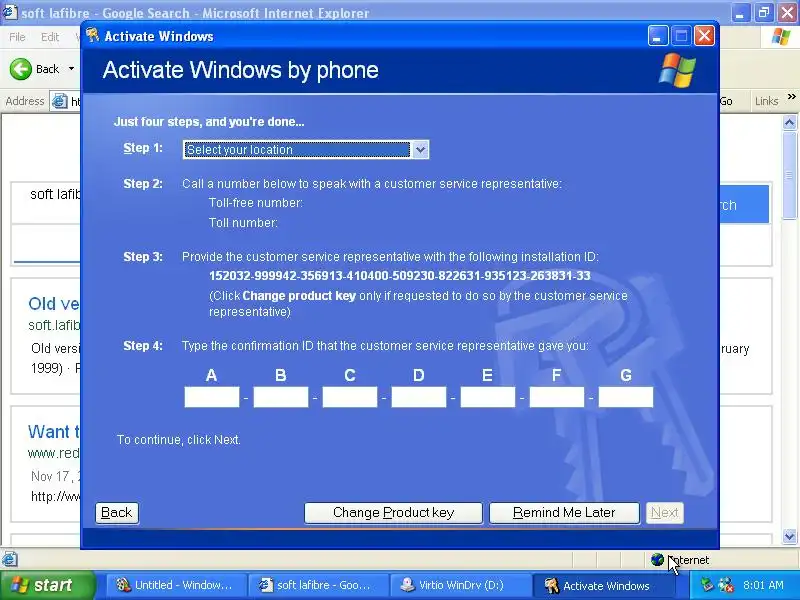
Task: Click confirmation ID field F
Action: point(557,397)
